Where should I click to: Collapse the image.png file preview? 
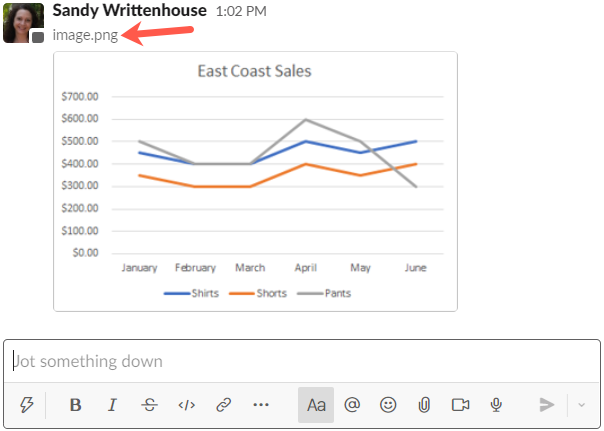(x=85, y=35)
